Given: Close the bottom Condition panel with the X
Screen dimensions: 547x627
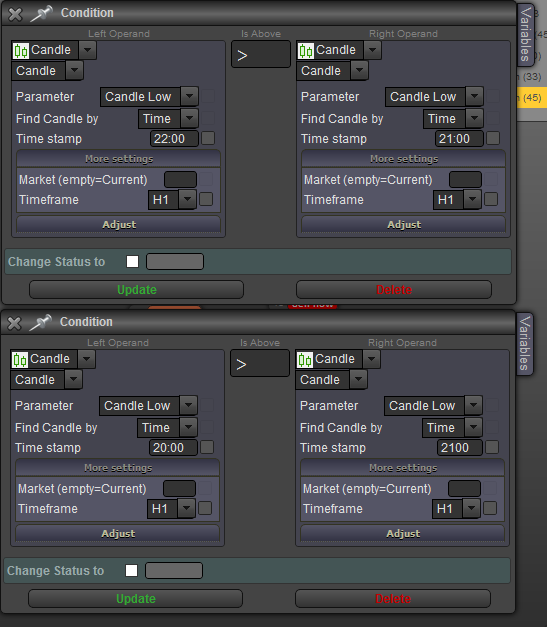Looking at the screenshot, I should point(14,323).
